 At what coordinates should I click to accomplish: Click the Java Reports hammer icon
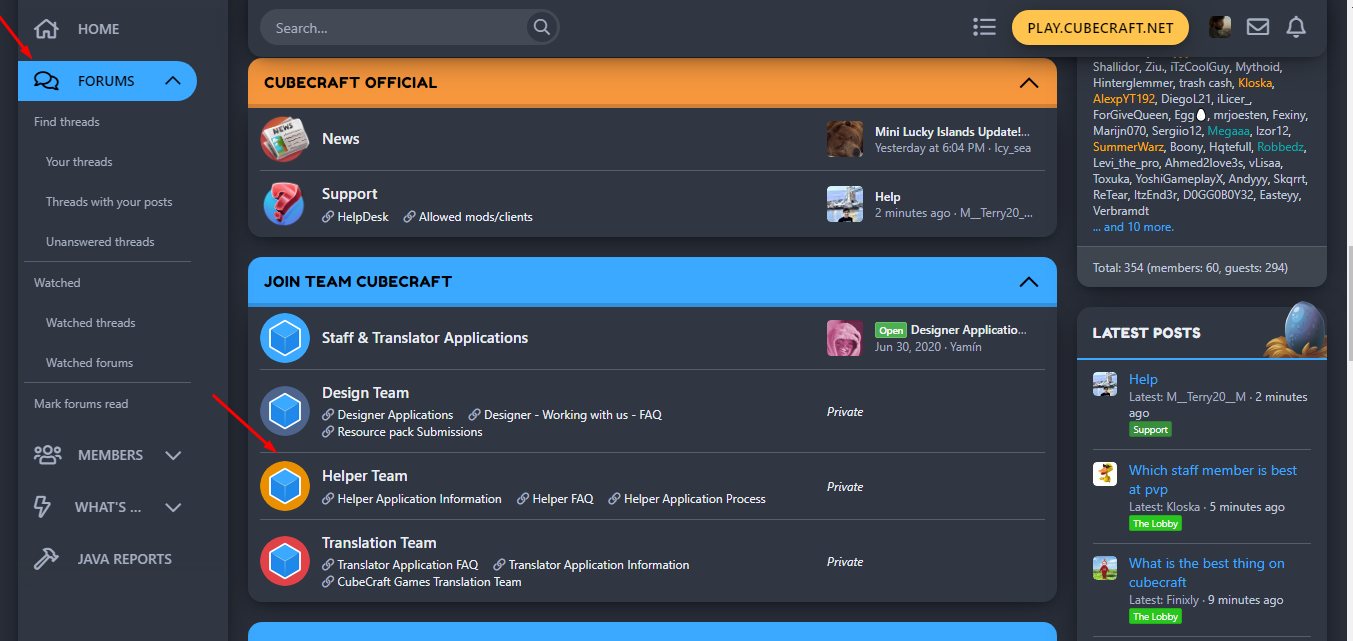[x=46, y=559]
